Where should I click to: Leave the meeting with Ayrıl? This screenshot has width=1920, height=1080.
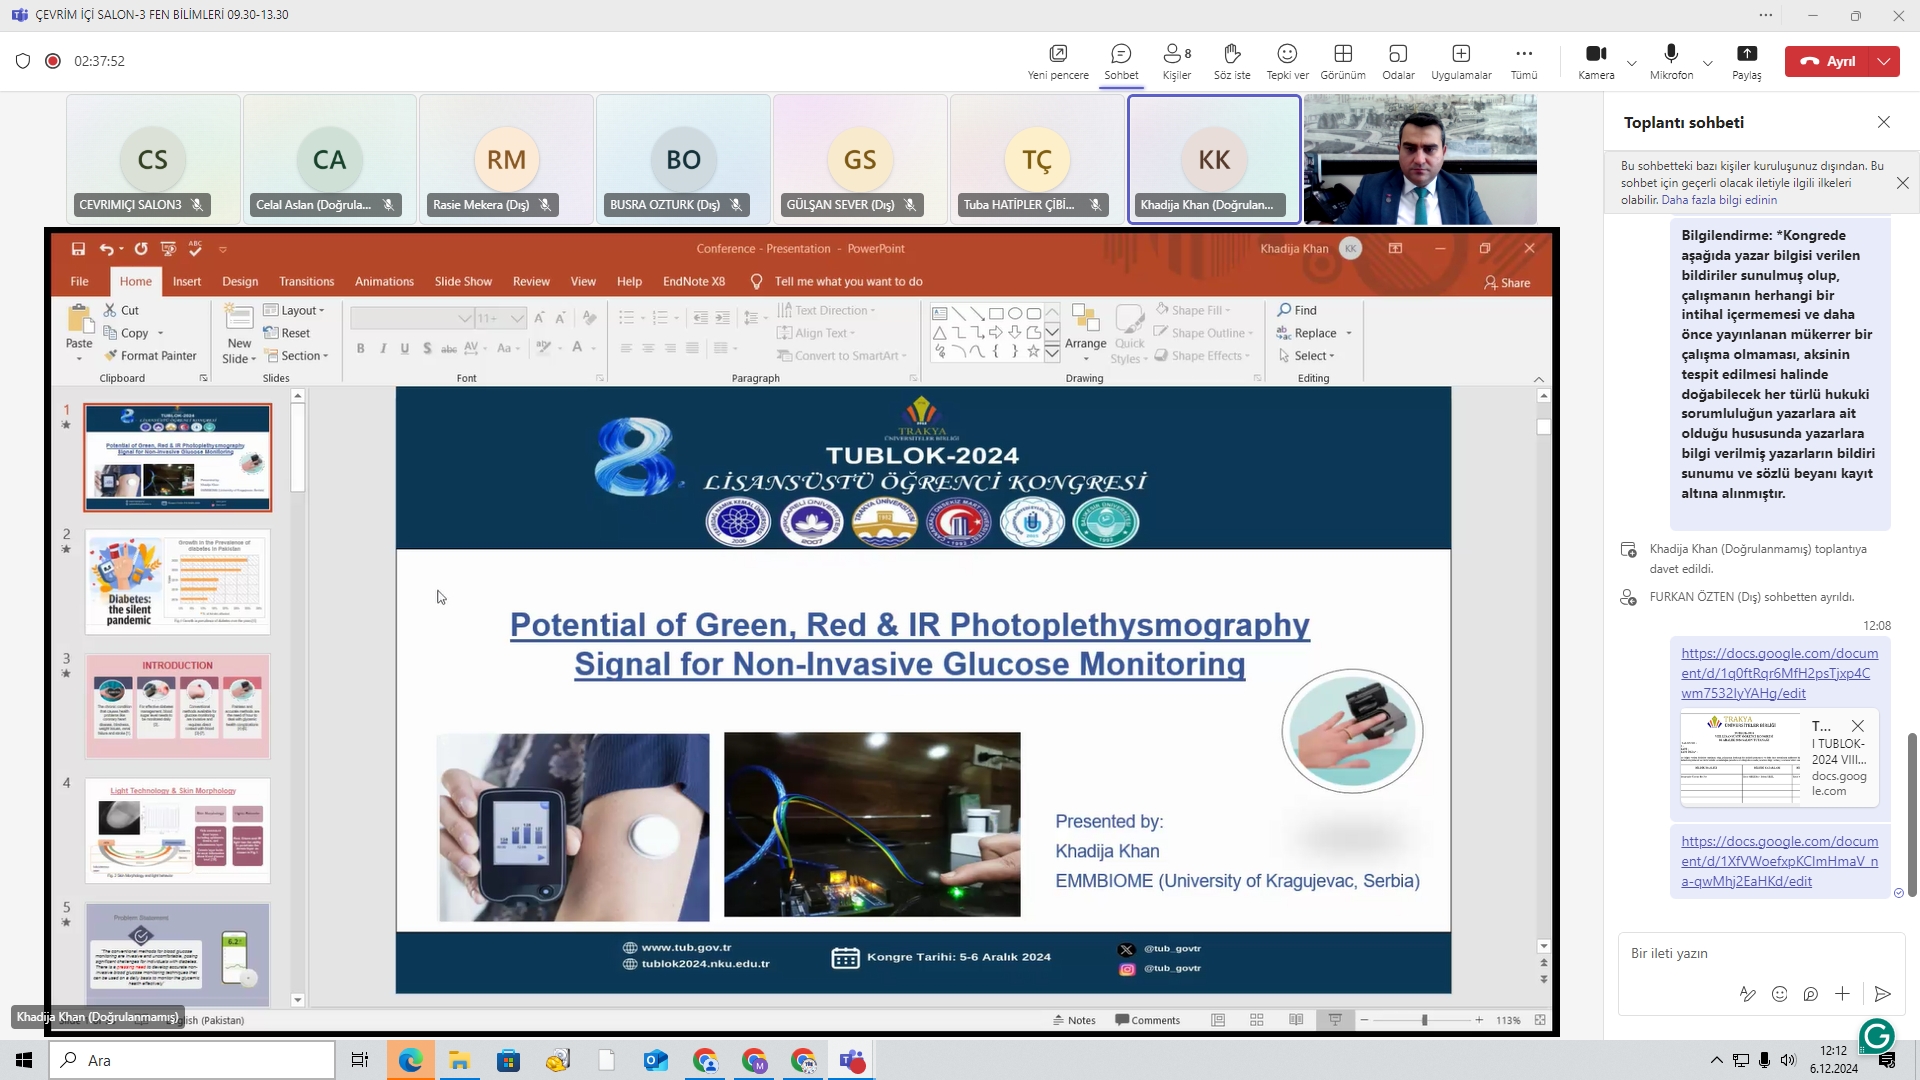[x=1828, y=61]
